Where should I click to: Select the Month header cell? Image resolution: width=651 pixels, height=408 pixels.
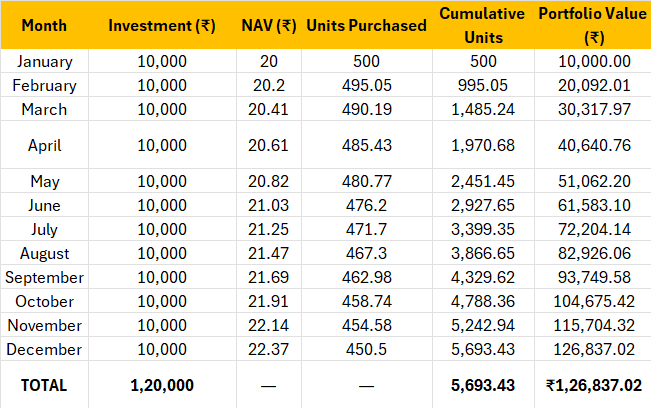point(44,25)
